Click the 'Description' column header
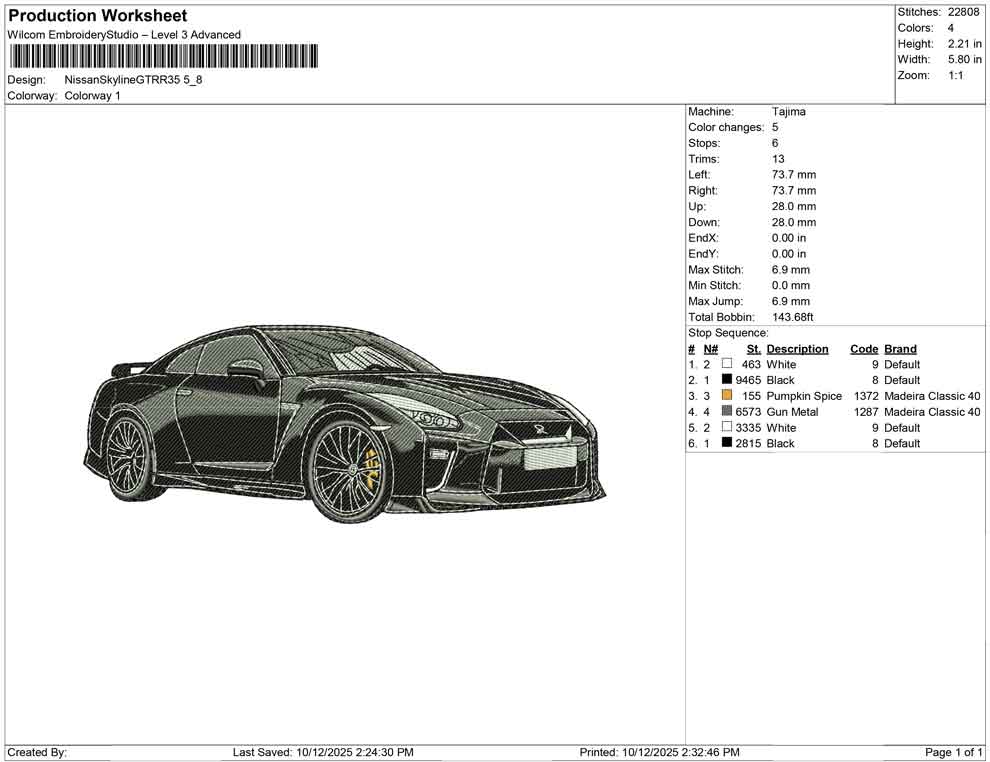Viewport: 990px width, 762px height. tap(797, 349)
